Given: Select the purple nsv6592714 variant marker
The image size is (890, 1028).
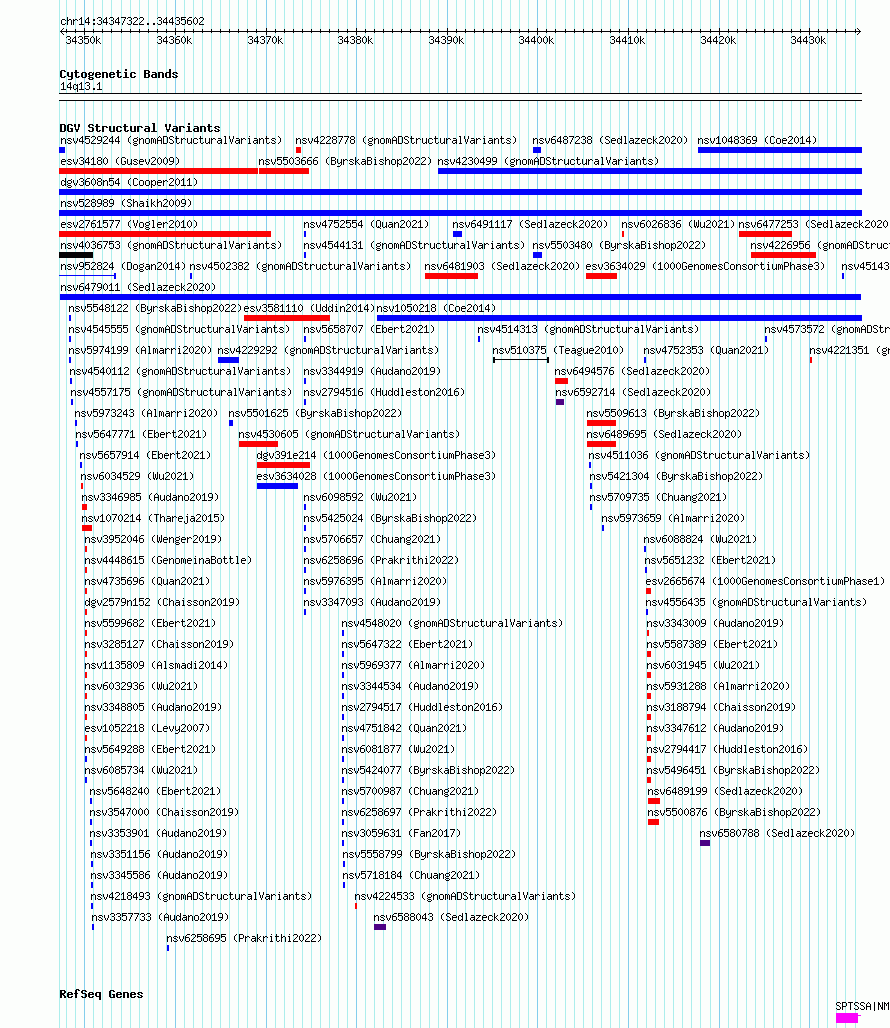Looking at the screenshot, I should click(560, 402).
